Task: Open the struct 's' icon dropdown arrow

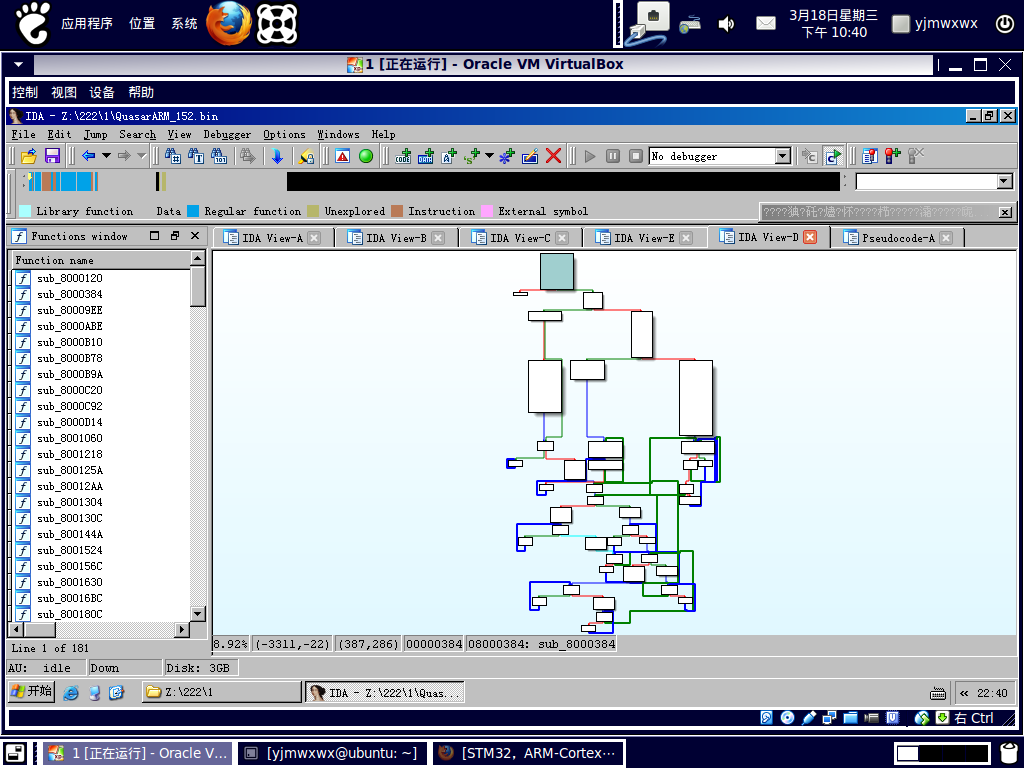Action: coord(488,156)
